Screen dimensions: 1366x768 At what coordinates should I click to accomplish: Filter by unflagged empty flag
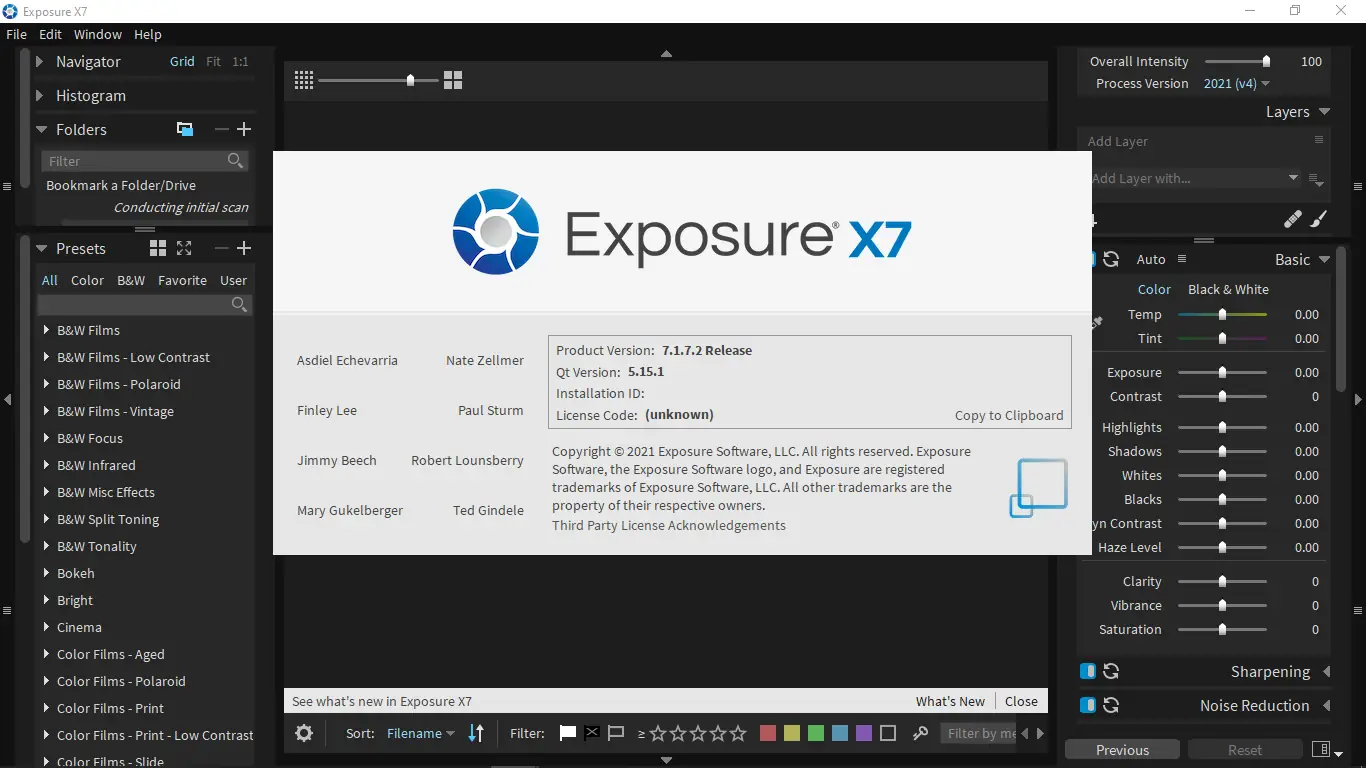click(616, 733)
